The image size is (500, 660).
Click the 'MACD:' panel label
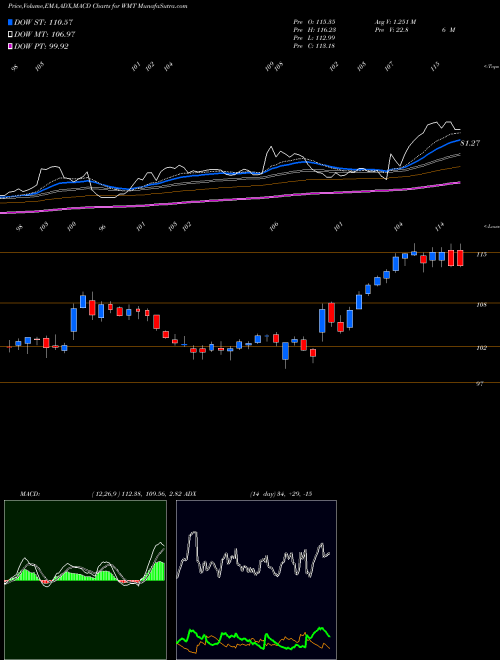click(30, 494)
